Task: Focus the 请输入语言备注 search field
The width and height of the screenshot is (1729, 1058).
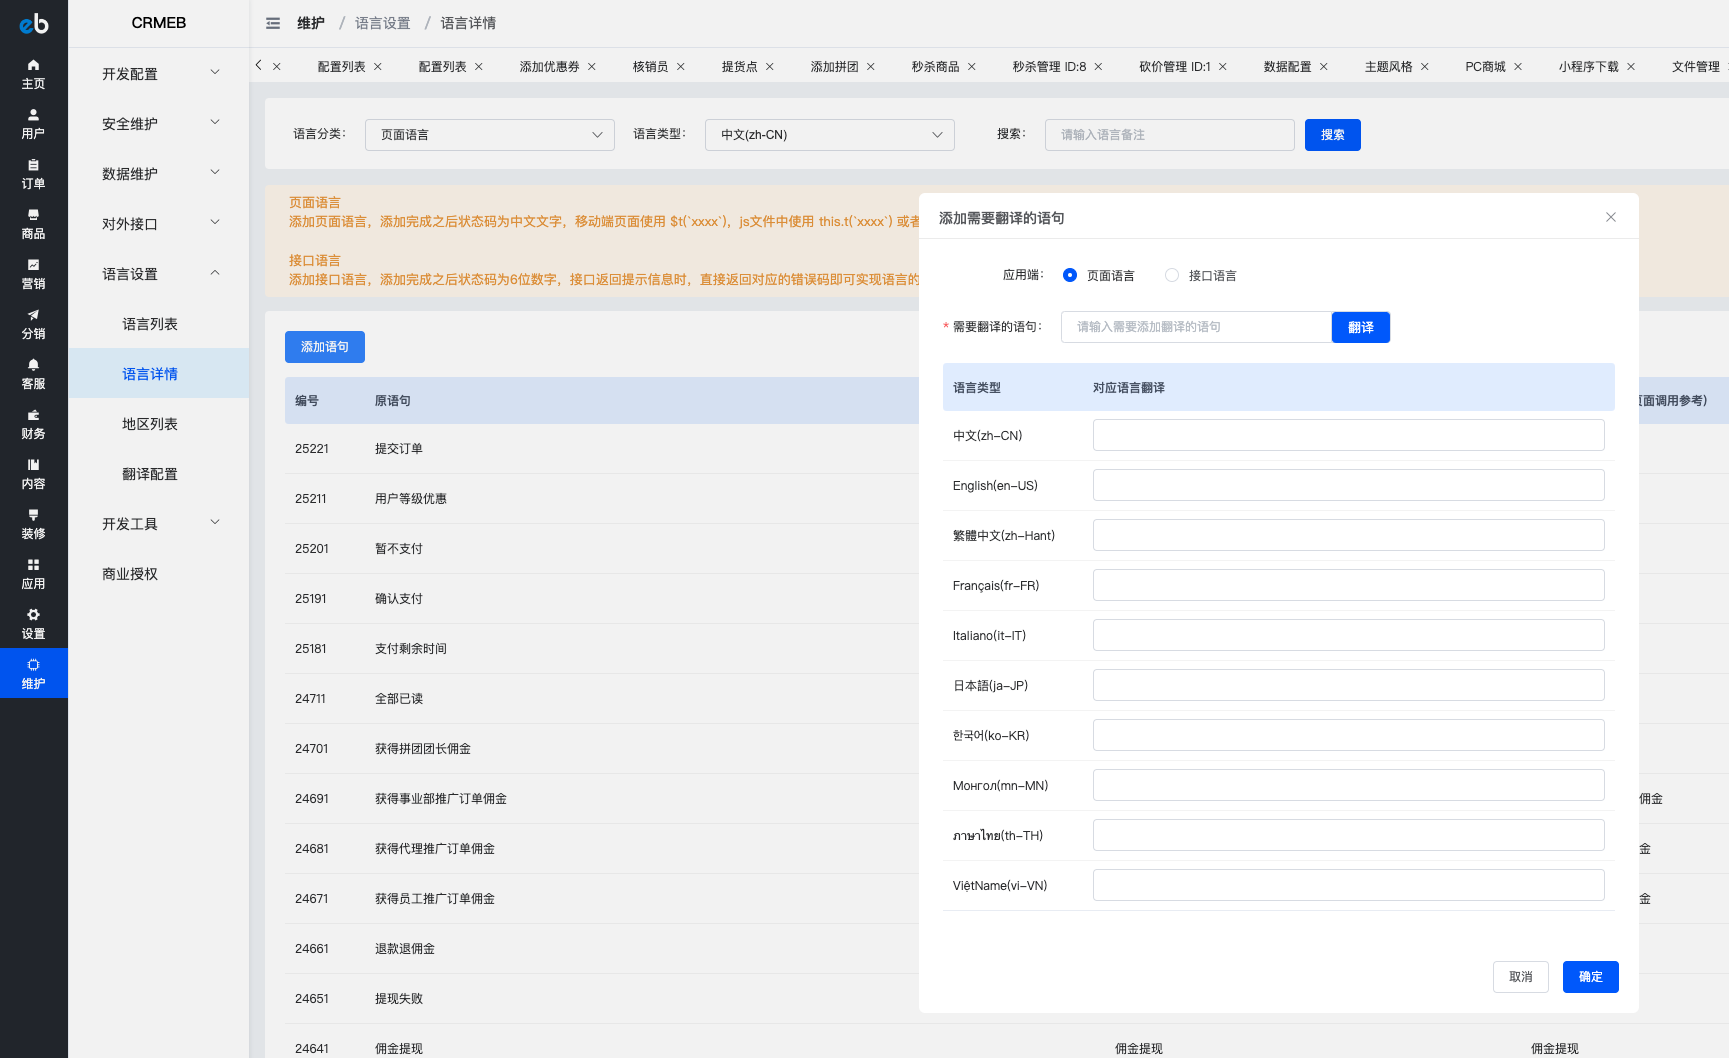Action: 1170,135
